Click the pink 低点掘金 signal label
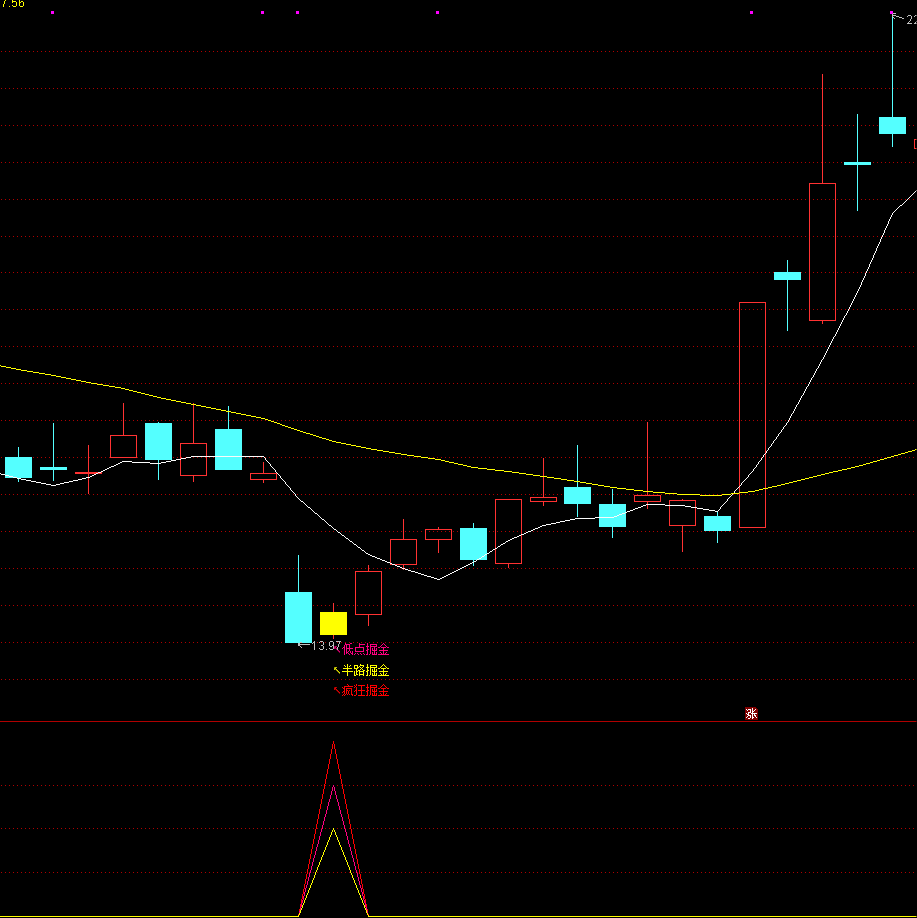 [x=365, y=649]
